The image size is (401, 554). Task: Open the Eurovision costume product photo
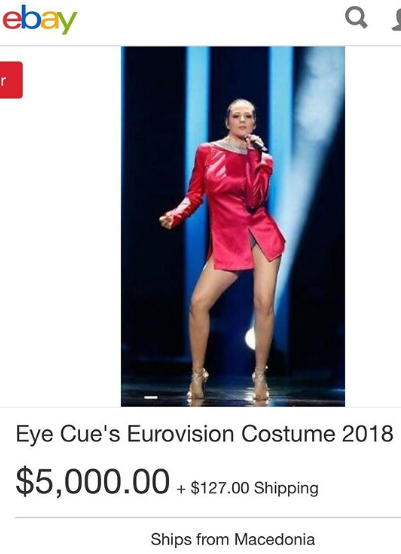(x=233, y=226)
